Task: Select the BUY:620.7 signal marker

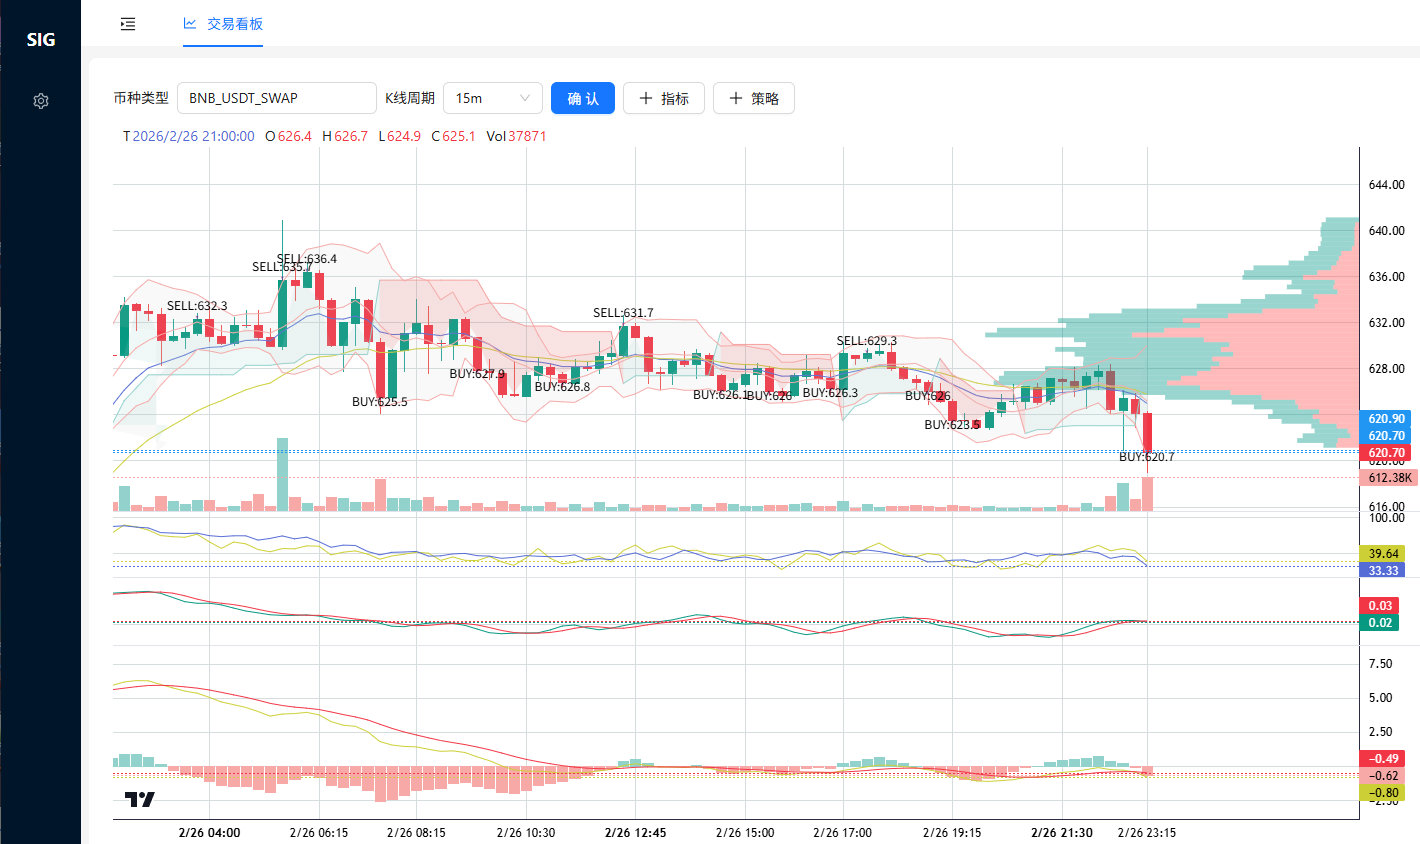Action: (1147, 457)
